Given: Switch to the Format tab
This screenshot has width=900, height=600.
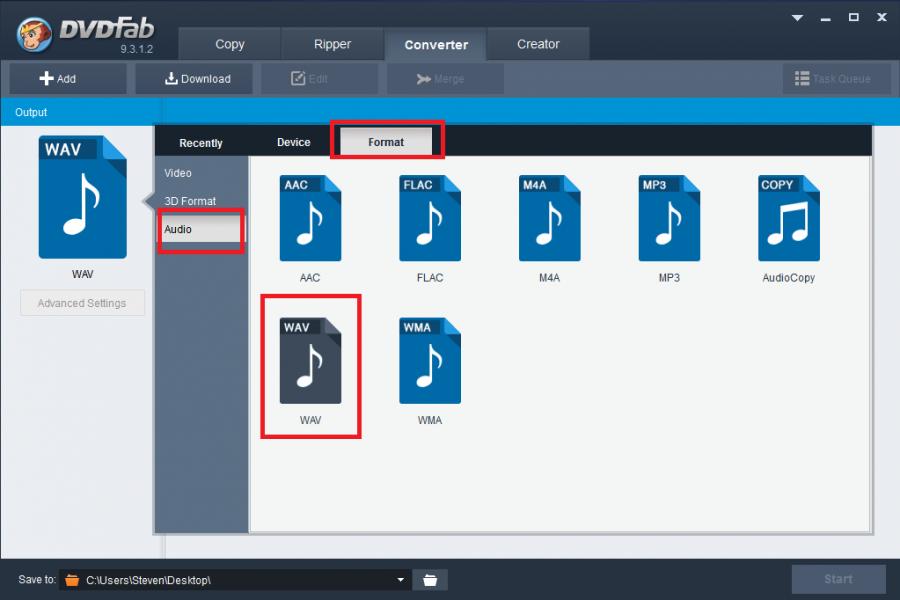Looking at the screenshot, I should pyautogui.click(x=386, y=142).
